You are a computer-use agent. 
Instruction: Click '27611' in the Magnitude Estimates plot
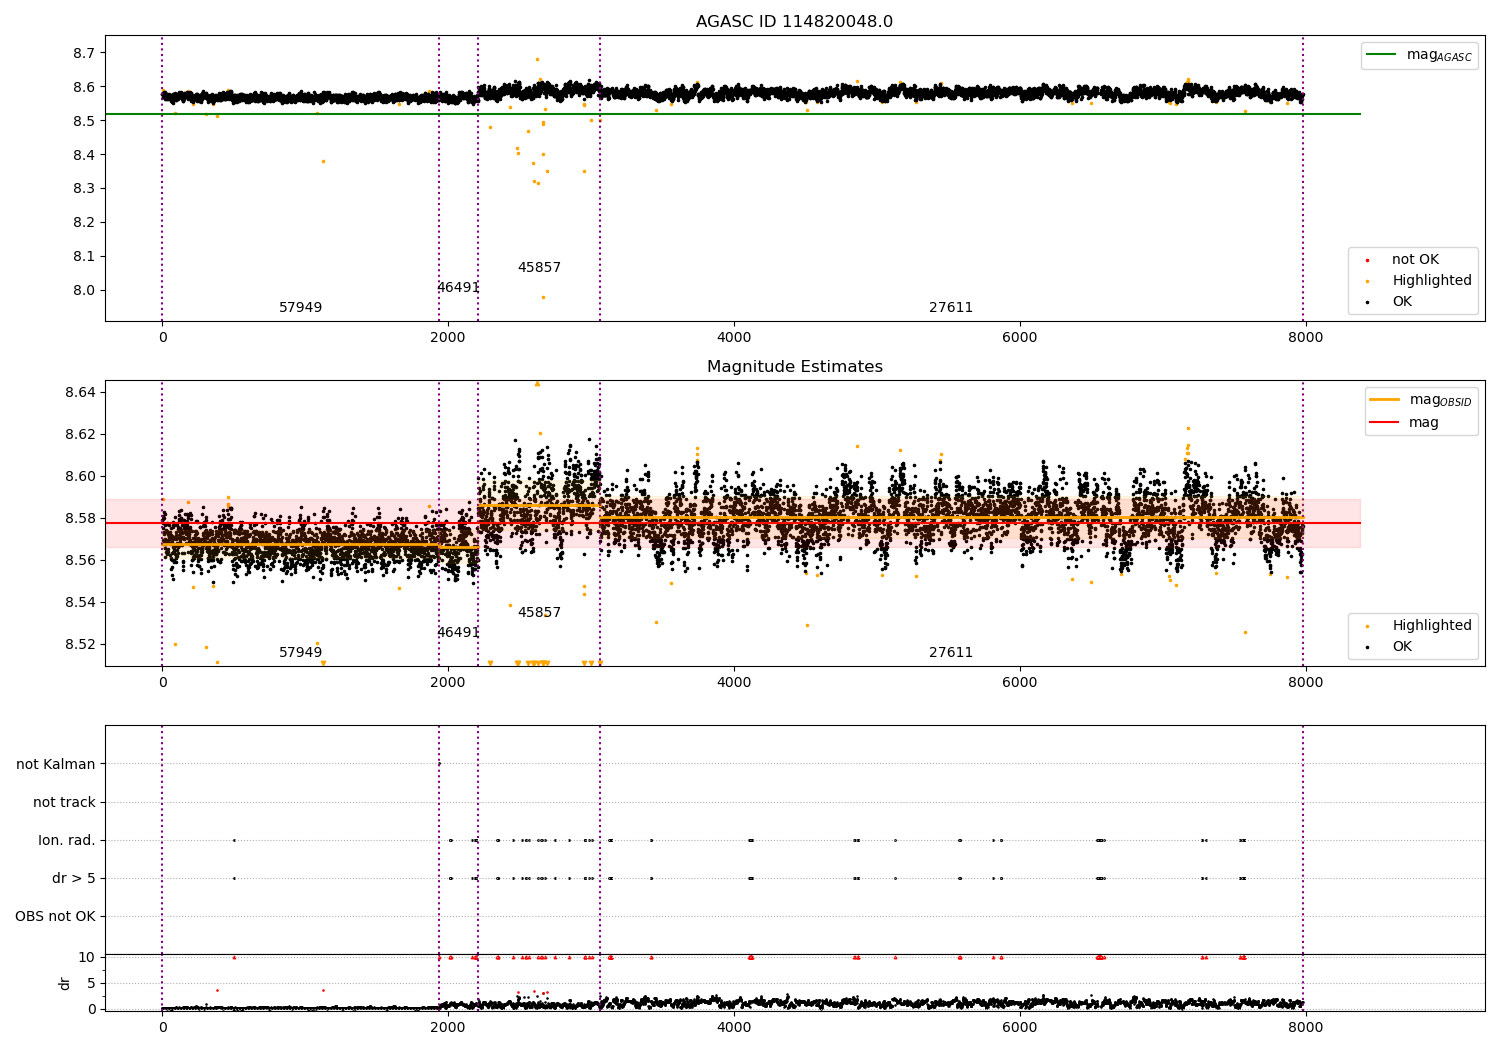tap(951, 653)
